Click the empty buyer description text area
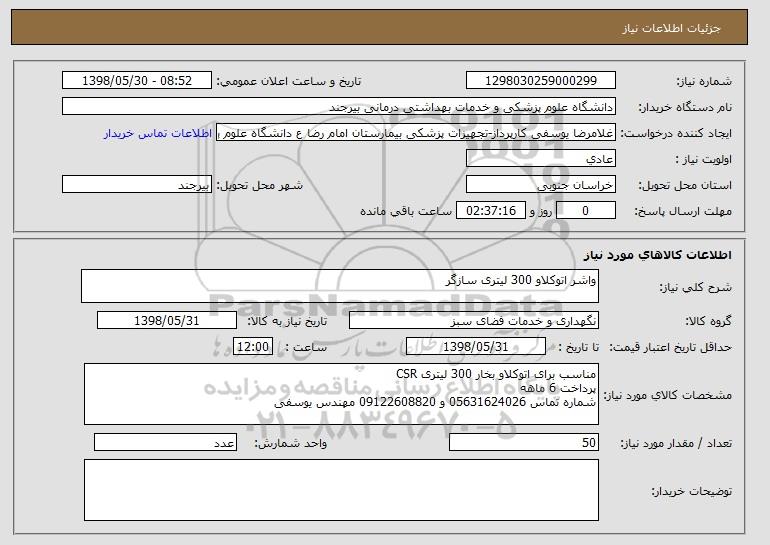 pyautogui.click(x=341, y=490)
